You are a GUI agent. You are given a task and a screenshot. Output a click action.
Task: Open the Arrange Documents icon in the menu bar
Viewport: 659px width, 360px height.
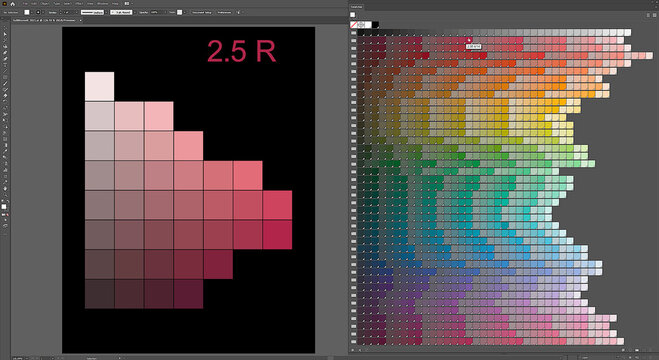click(x=127, y=4)
